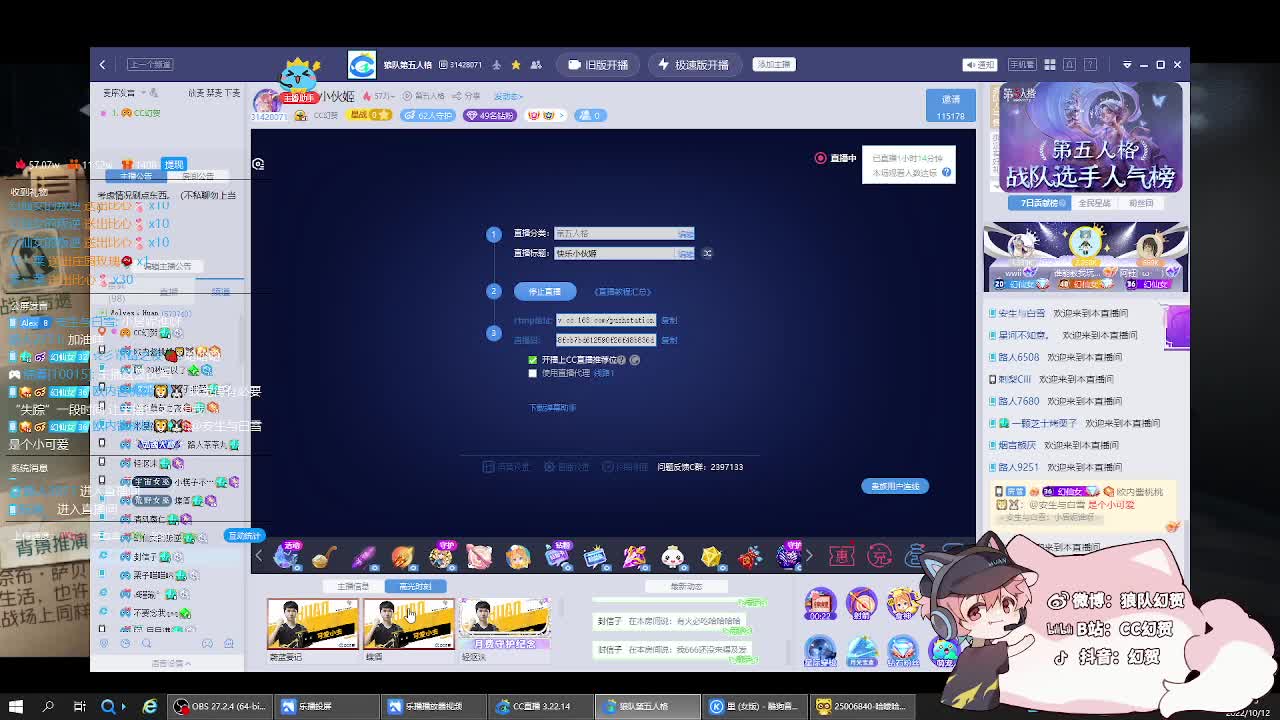
Task: Open 旧版开播 legacy streaming mode
Action: 598,65
